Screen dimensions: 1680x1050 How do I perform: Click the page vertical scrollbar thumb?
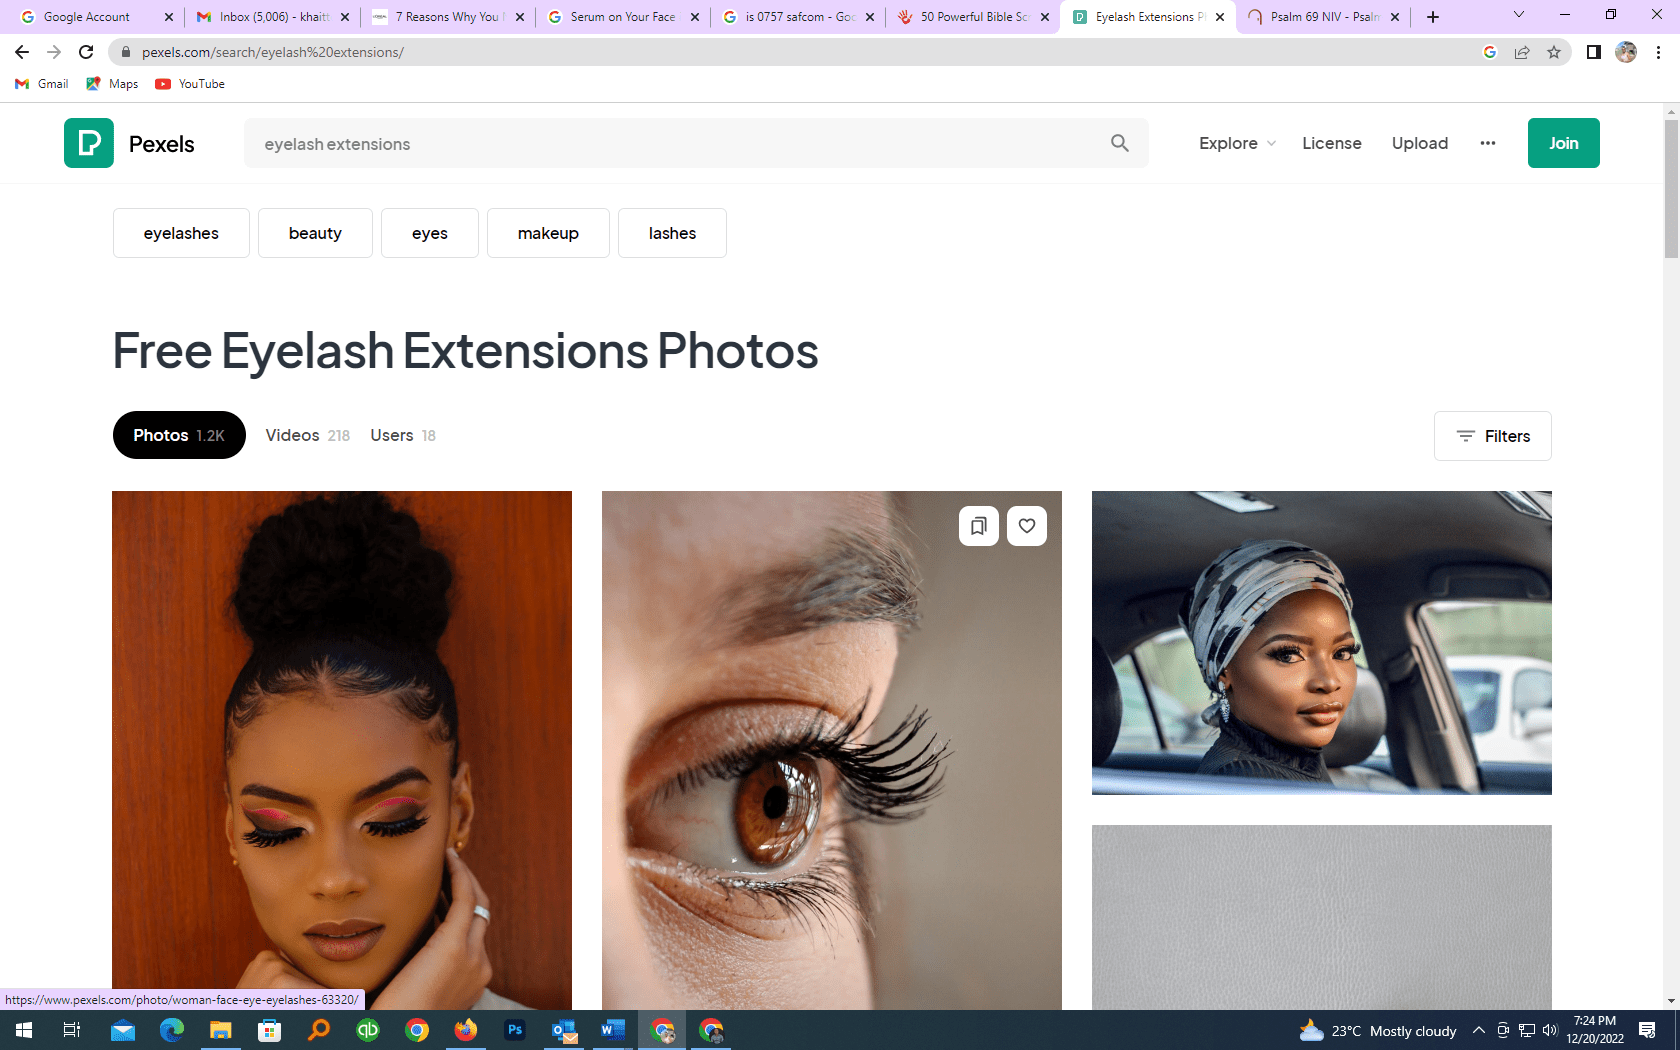[x=1671, y=190]
